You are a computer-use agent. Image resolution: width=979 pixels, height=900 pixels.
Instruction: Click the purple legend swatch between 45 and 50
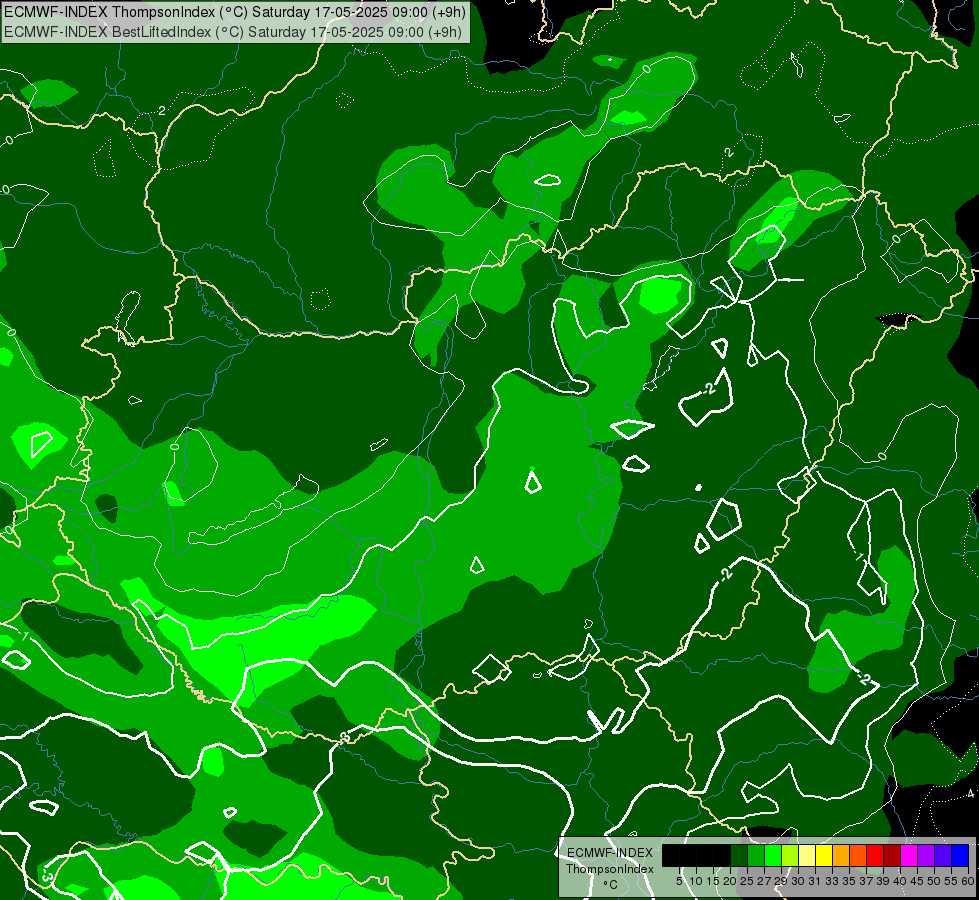point(926,855)
